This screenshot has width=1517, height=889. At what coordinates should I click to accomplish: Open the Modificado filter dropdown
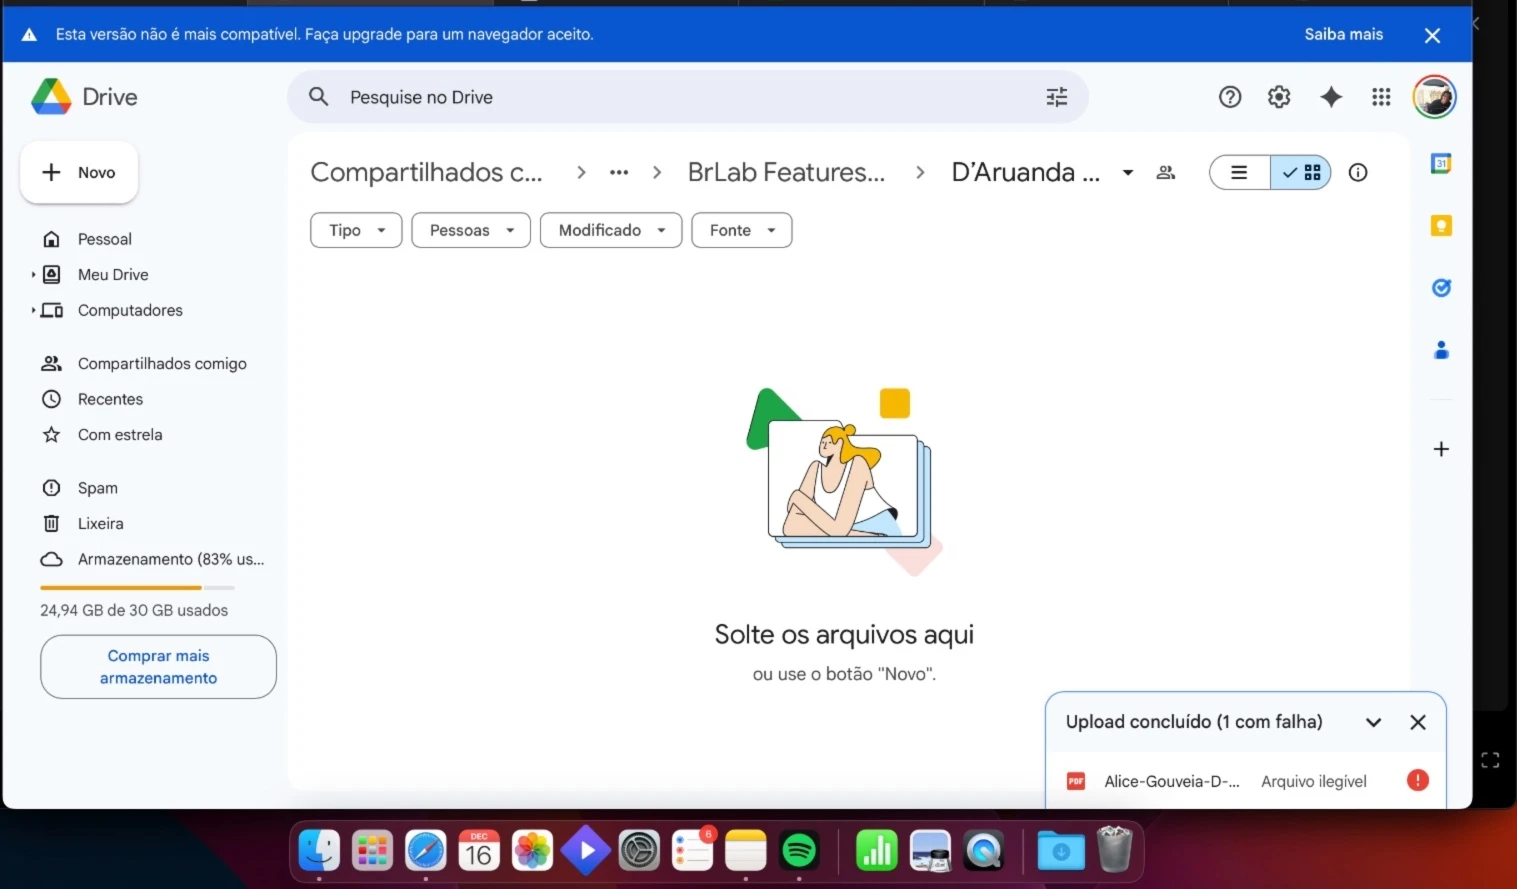point(610,230)
